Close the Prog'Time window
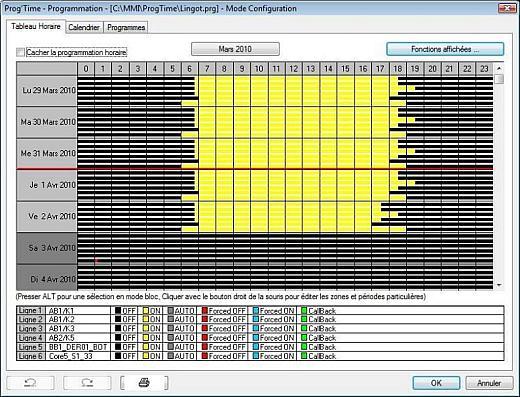Screen dimensions: 520x397 click(x=507, y=8)
